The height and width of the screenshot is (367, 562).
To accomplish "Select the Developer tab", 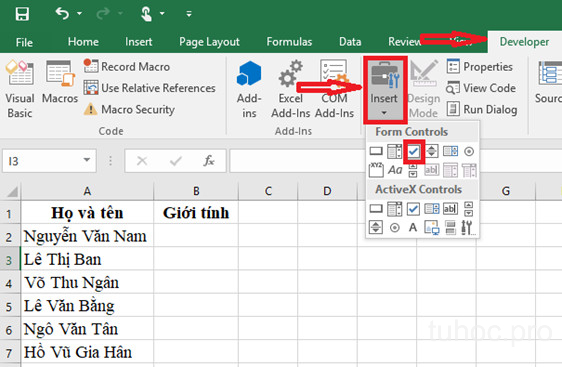I will (x=524, y=42).
